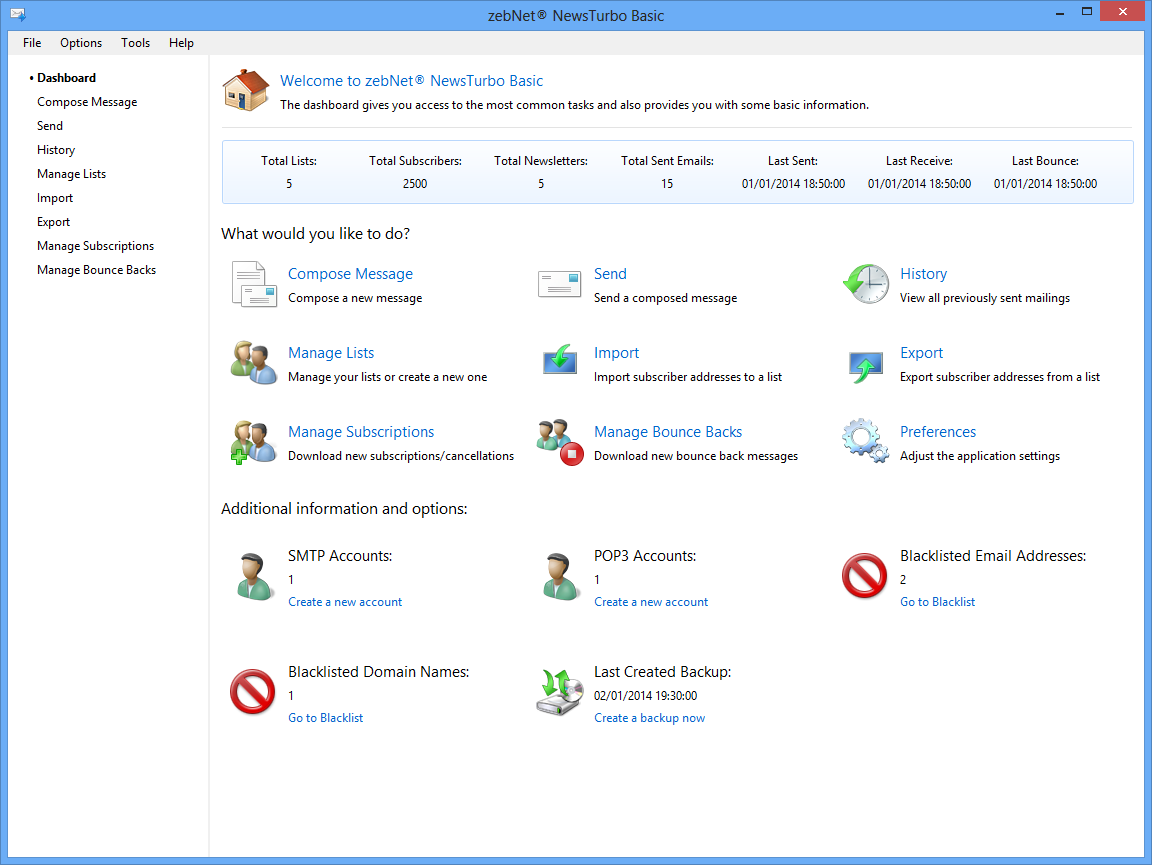The height and width of the screenshot is (865, 1152).
Task: Go to Blacklist under Blacklisted Email Addresses
Action: (x=937, y=602)
